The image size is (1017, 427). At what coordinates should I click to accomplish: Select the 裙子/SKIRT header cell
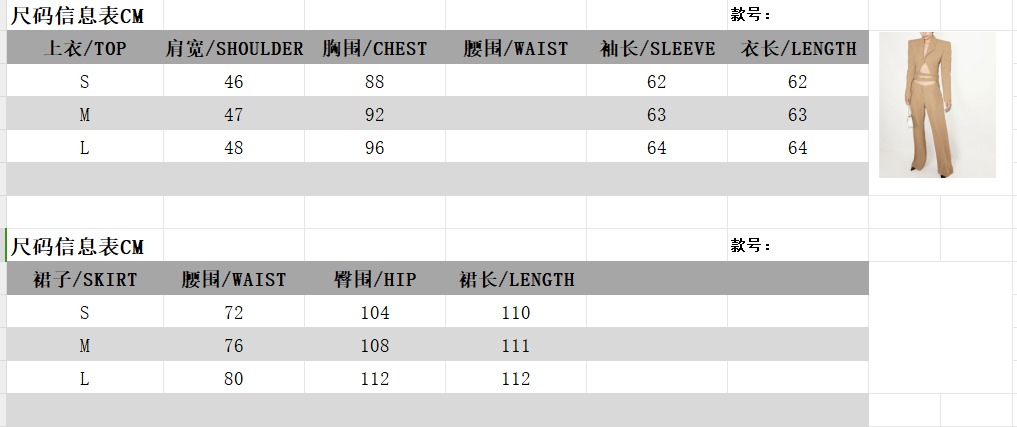[85, 280]
